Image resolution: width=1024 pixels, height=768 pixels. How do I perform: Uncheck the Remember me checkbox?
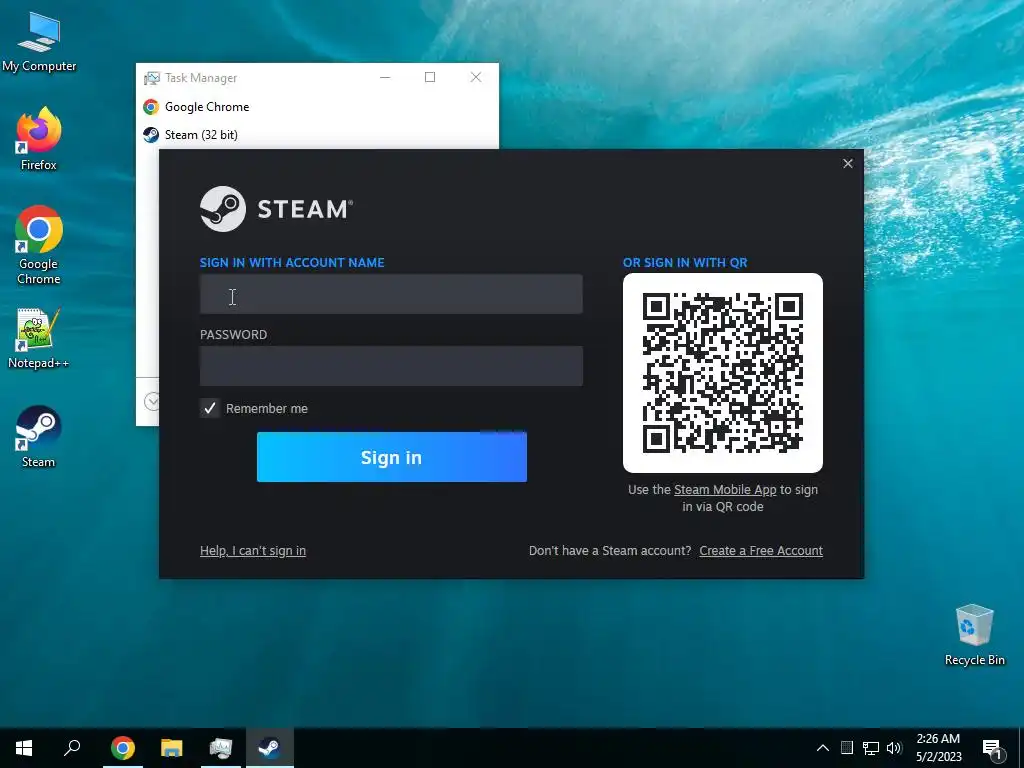210,408
